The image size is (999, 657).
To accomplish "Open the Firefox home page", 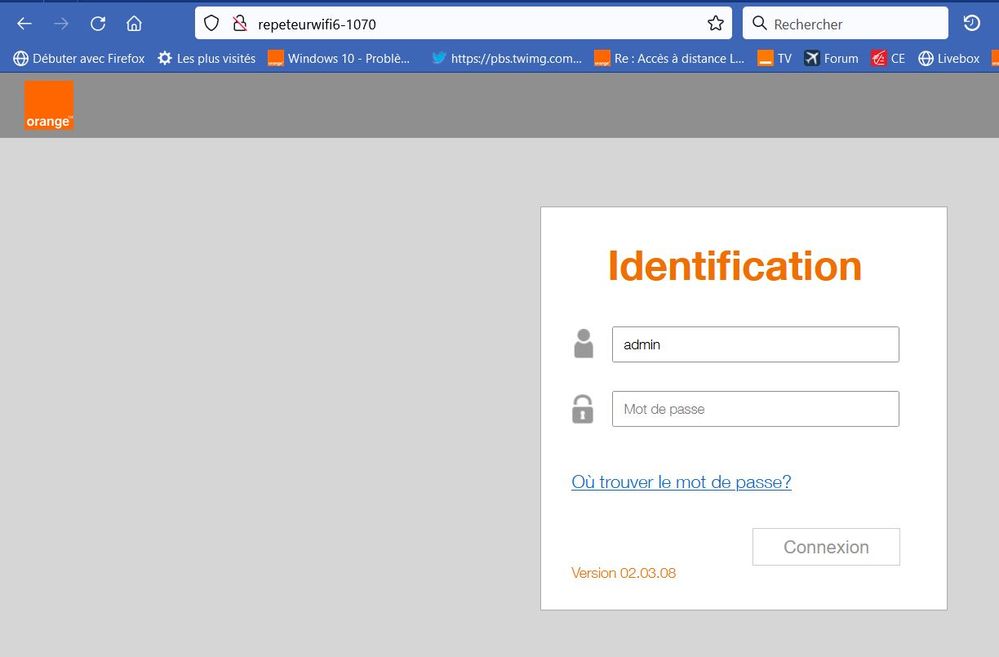I will (134, 24).
